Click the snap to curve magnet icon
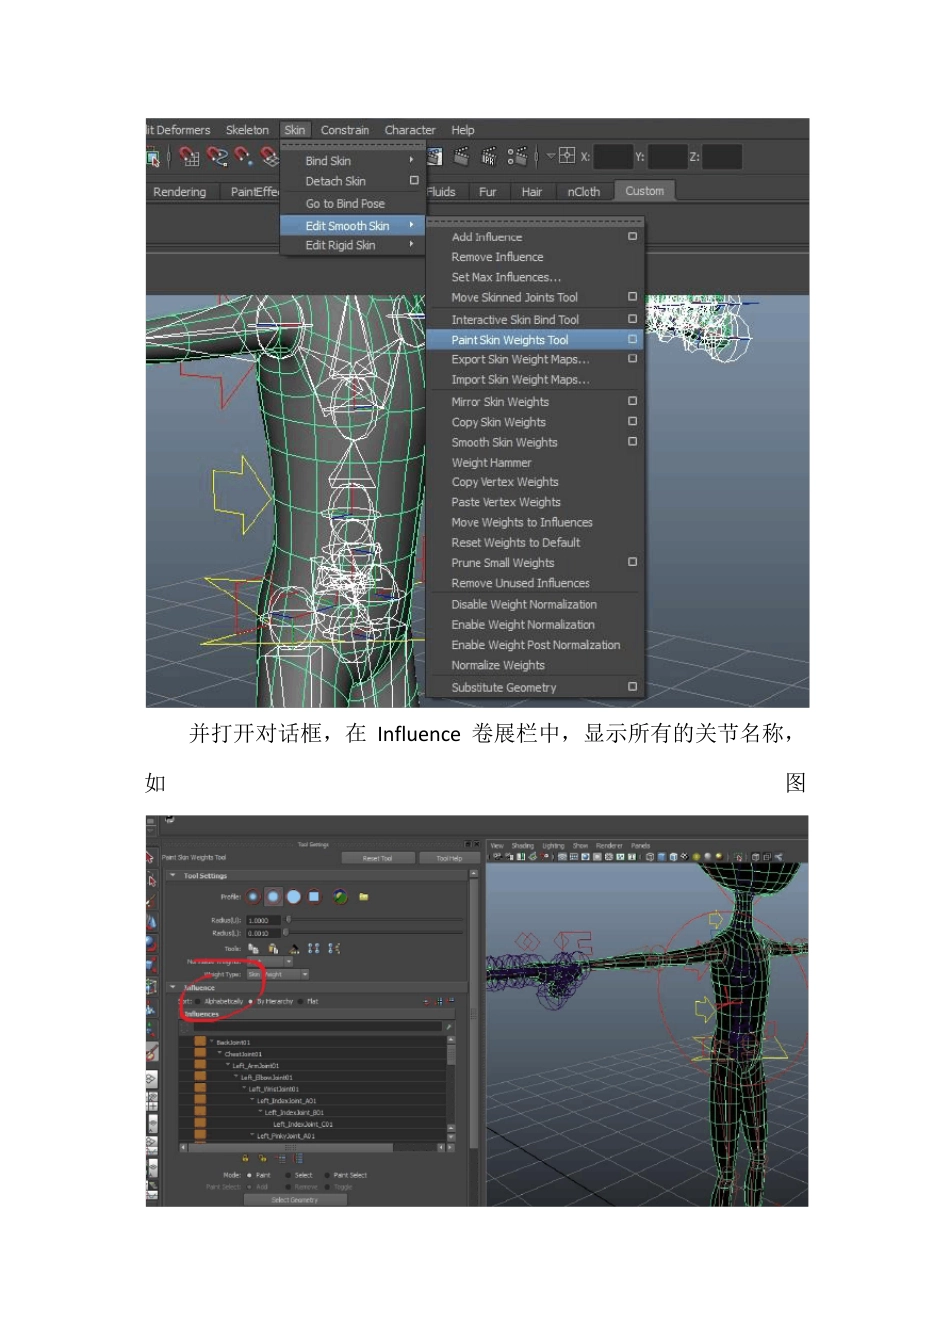The width and height of the screenshot is (950, 1344). (217, 157)
